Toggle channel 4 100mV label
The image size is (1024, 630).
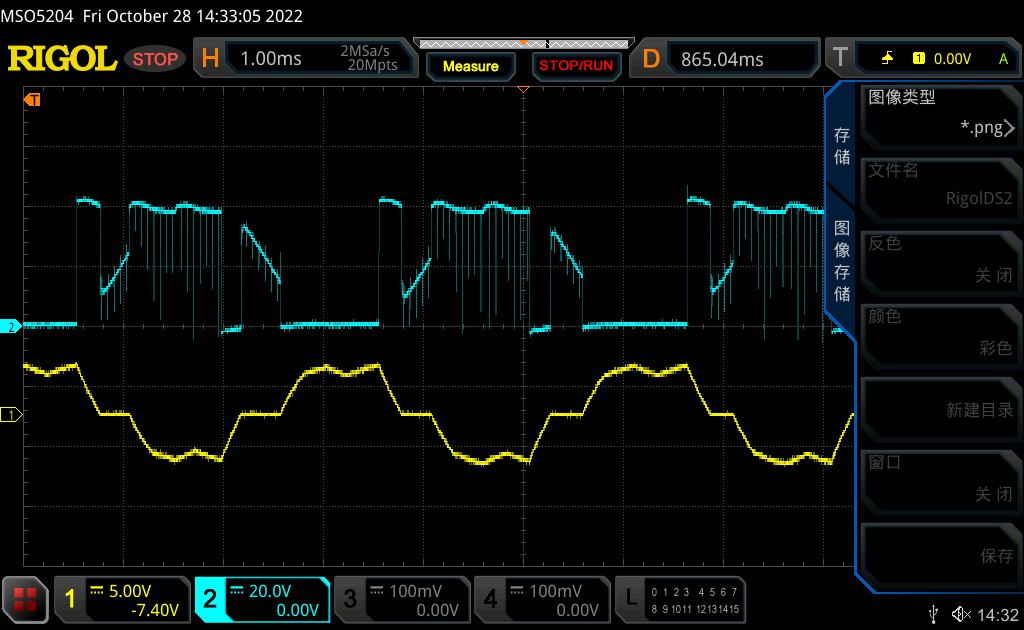pyautogui.click(x=542, y=599)
